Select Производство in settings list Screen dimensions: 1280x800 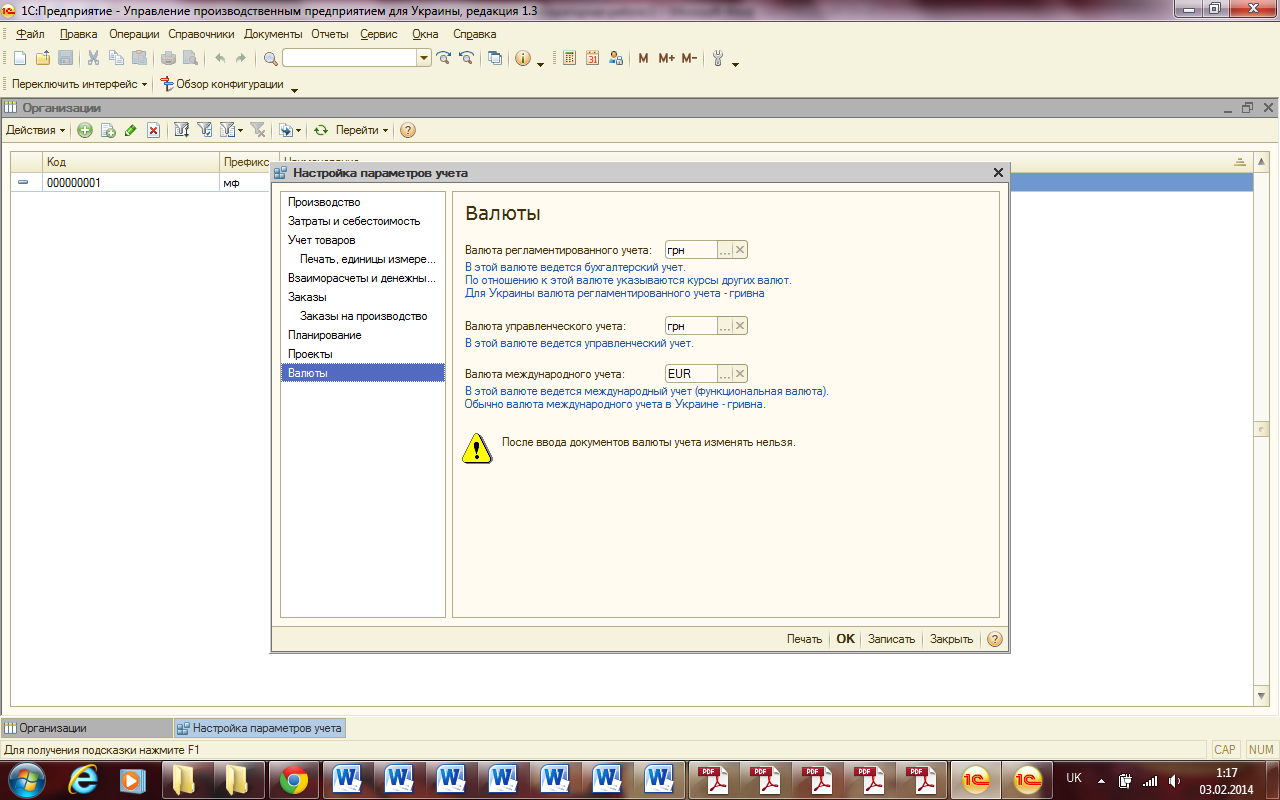point(363,202)
